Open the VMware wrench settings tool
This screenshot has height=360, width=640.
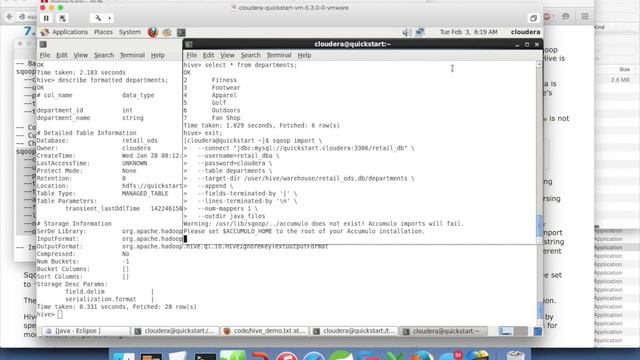pyautogui.click(x=98, y=18)
